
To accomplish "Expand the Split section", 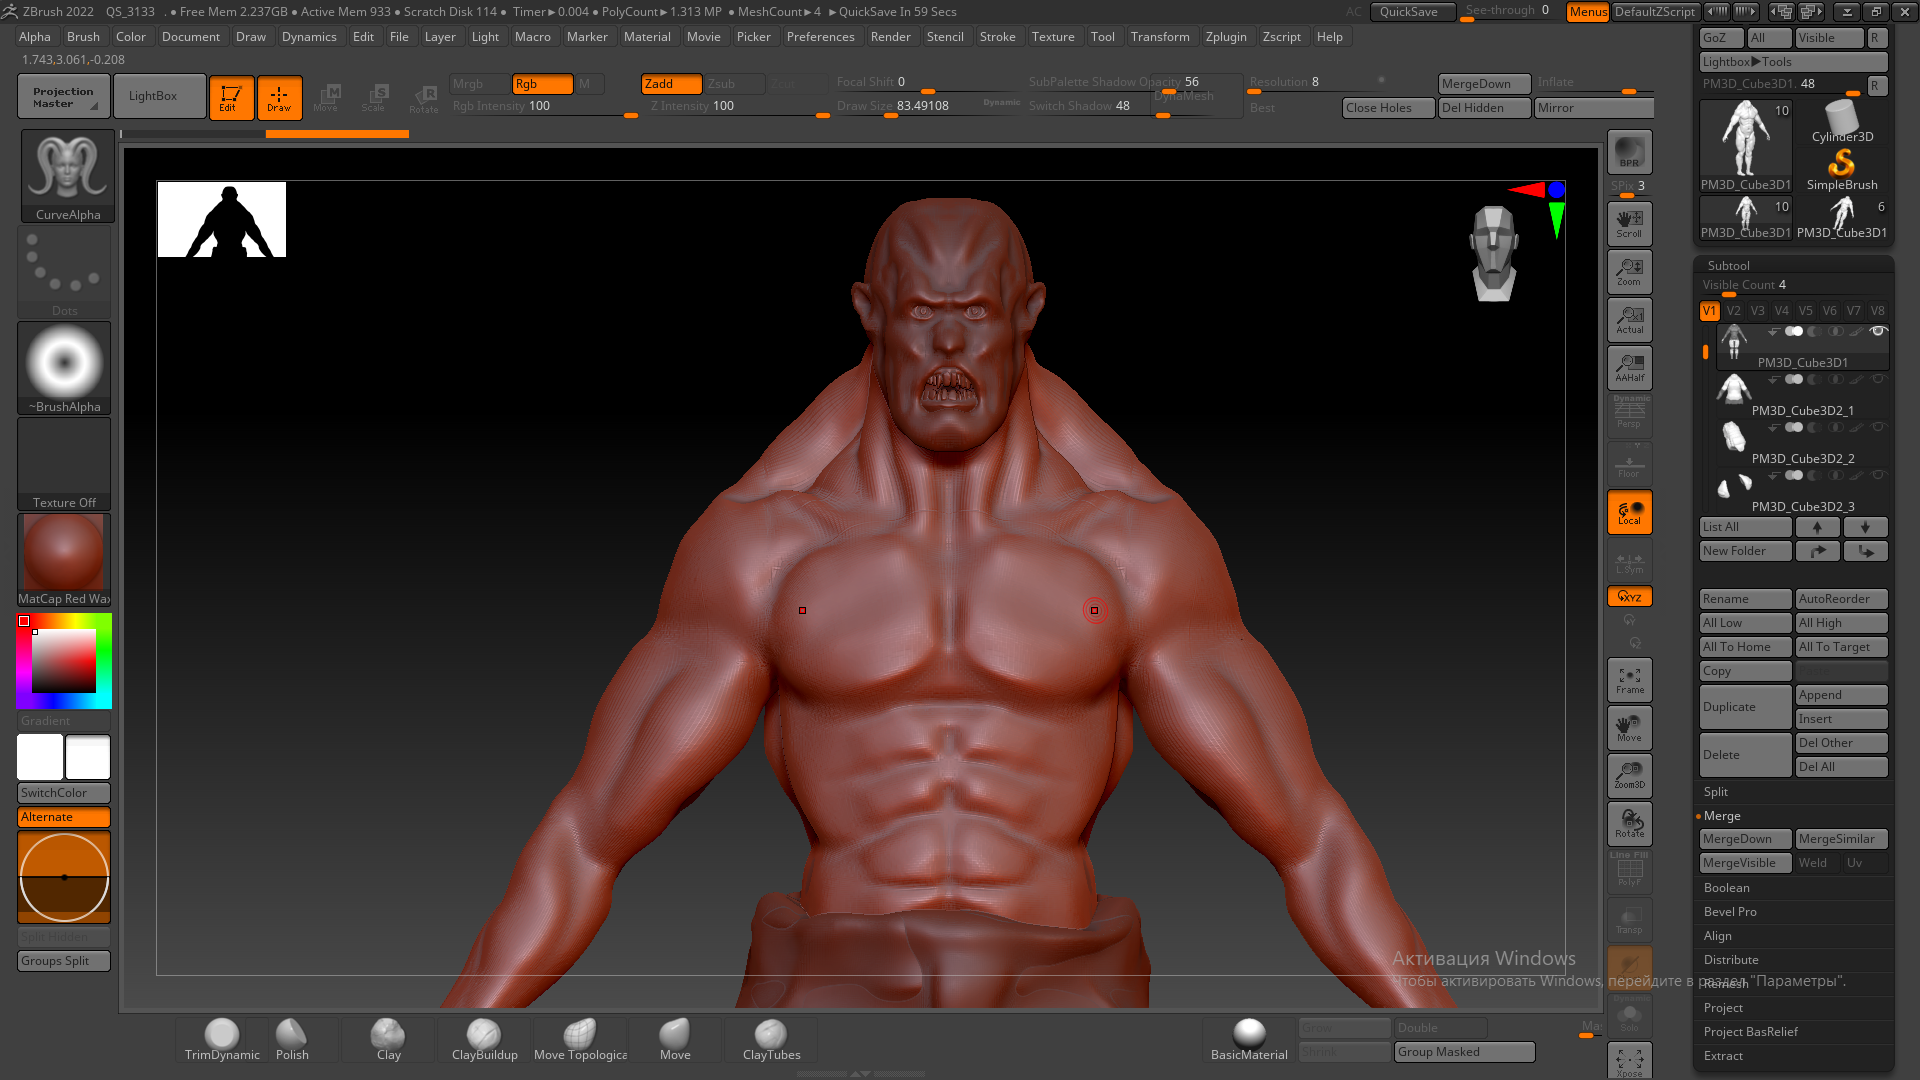I will coord(1716,792).
